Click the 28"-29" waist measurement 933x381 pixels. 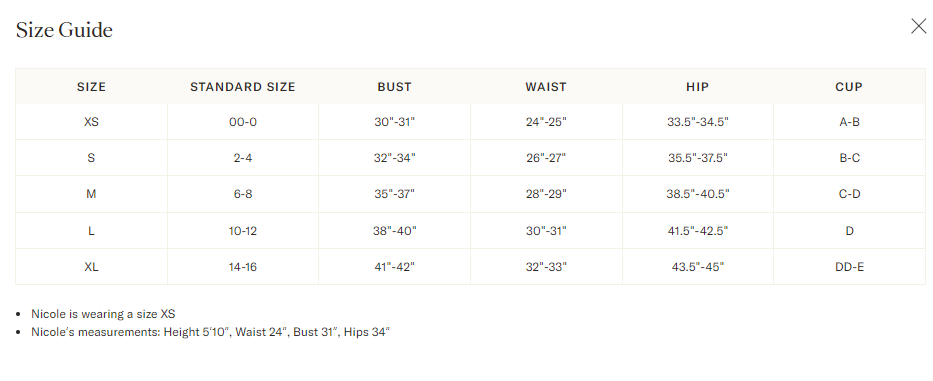click(x=546, y=194)
